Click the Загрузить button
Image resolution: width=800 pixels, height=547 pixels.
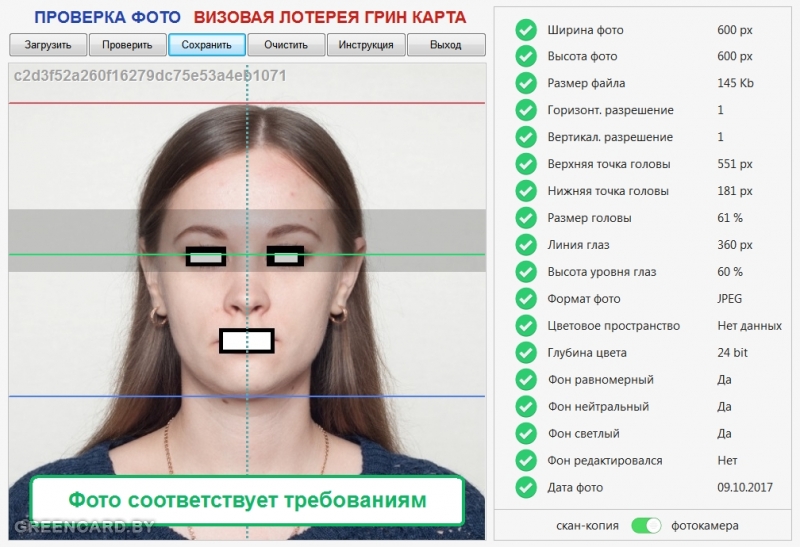tap(48, 45)
